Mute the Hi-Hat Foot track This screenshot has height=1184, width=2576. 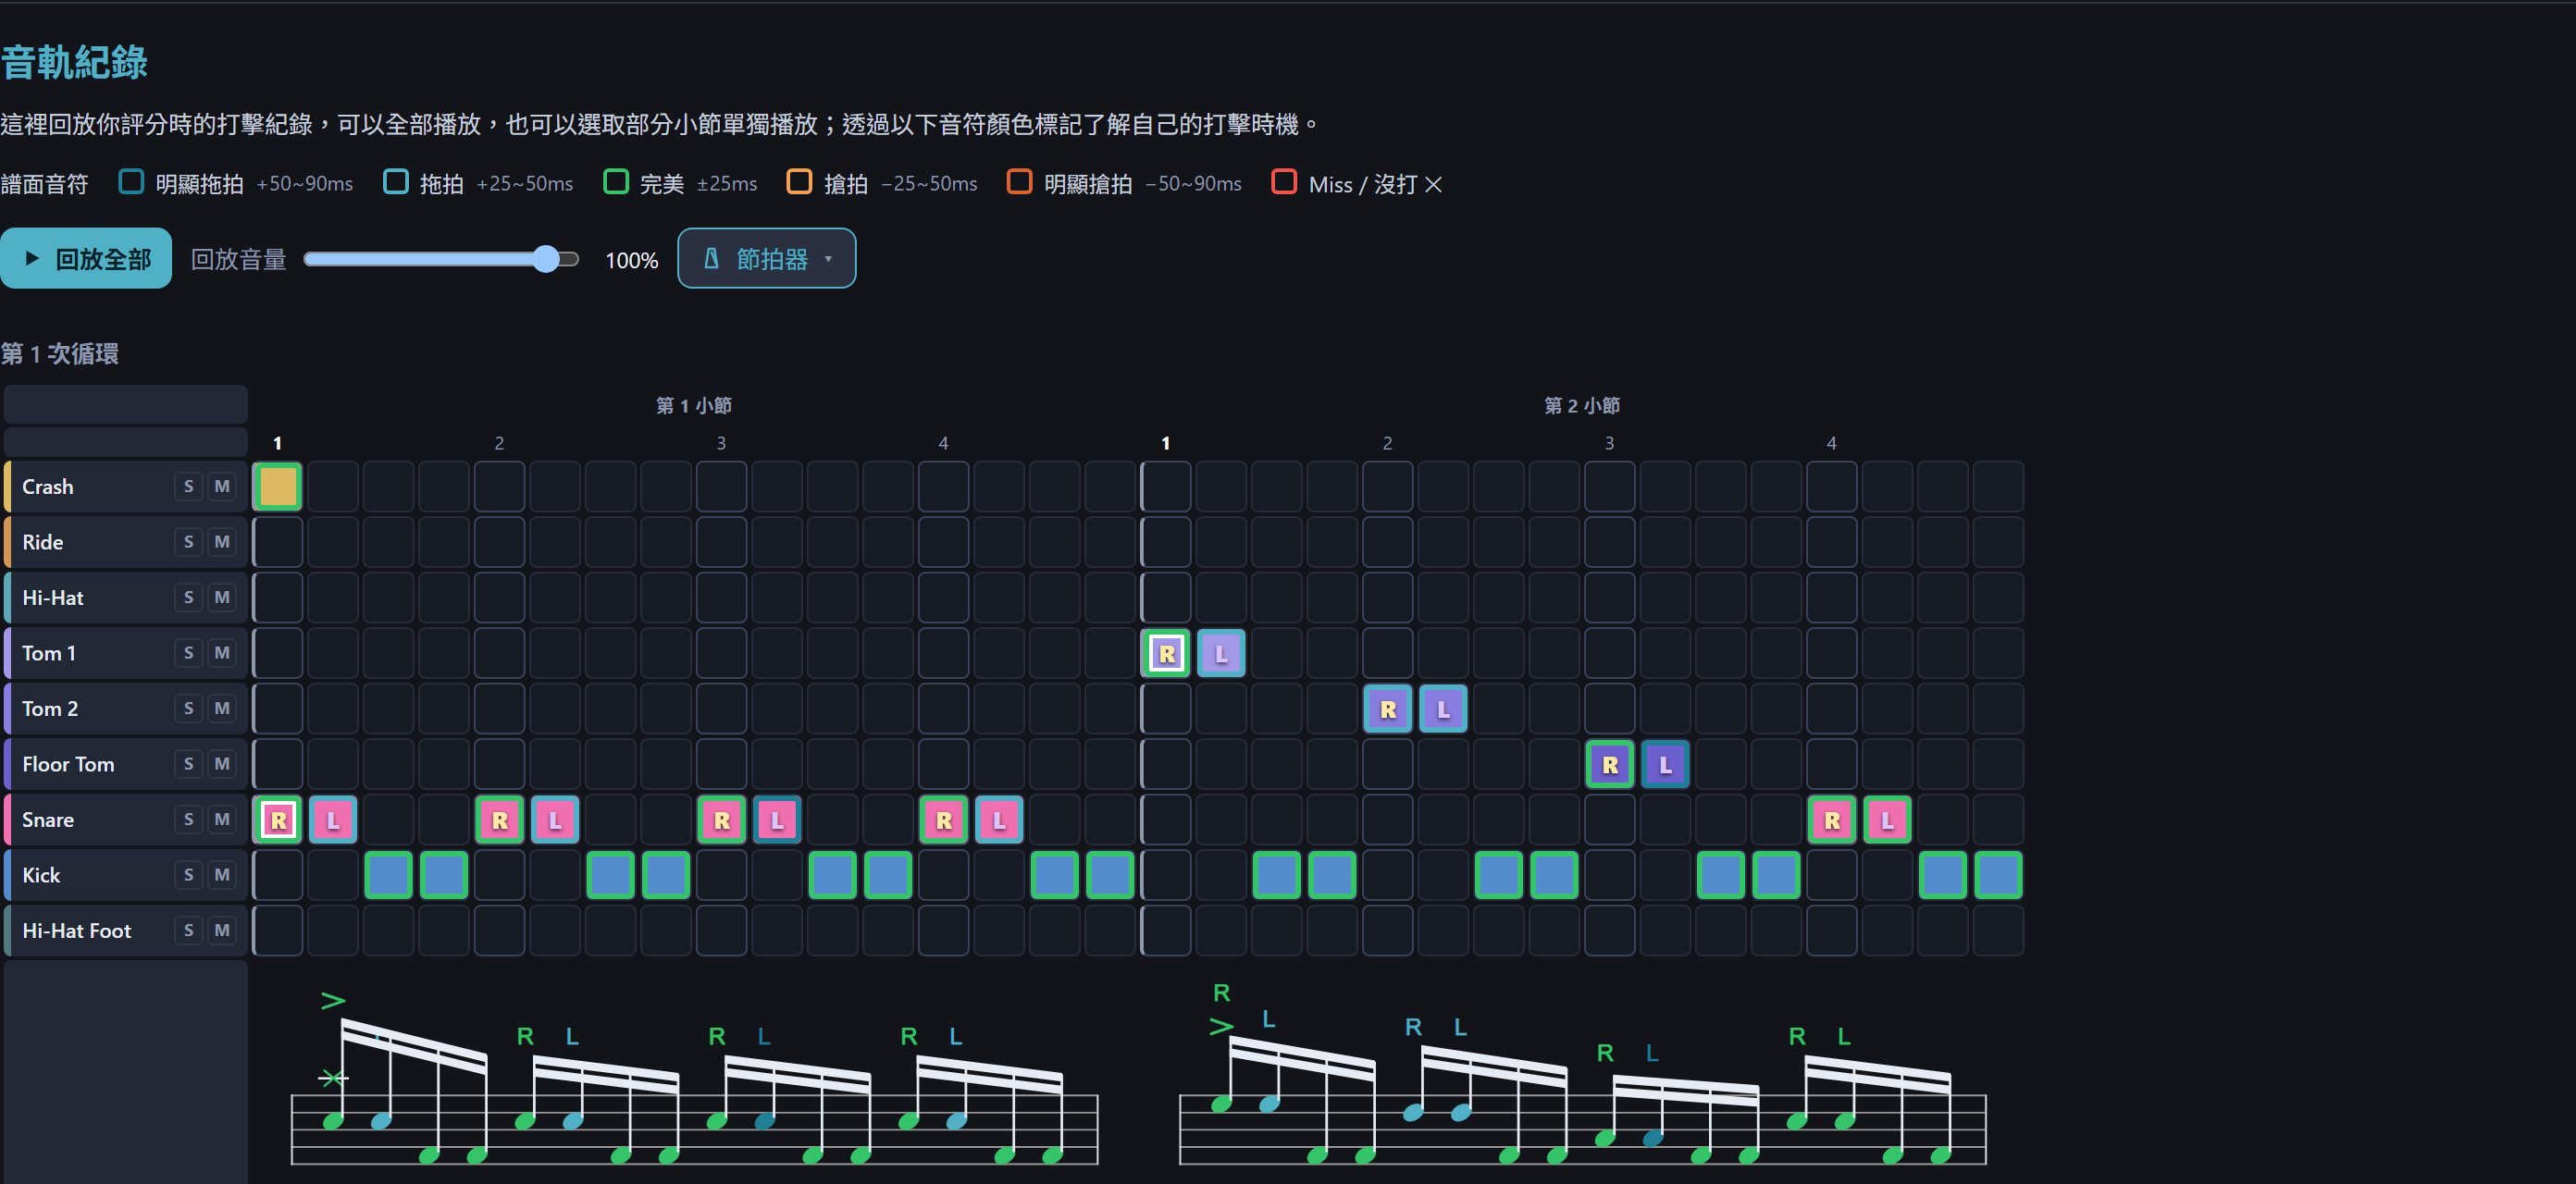point(222,931)
